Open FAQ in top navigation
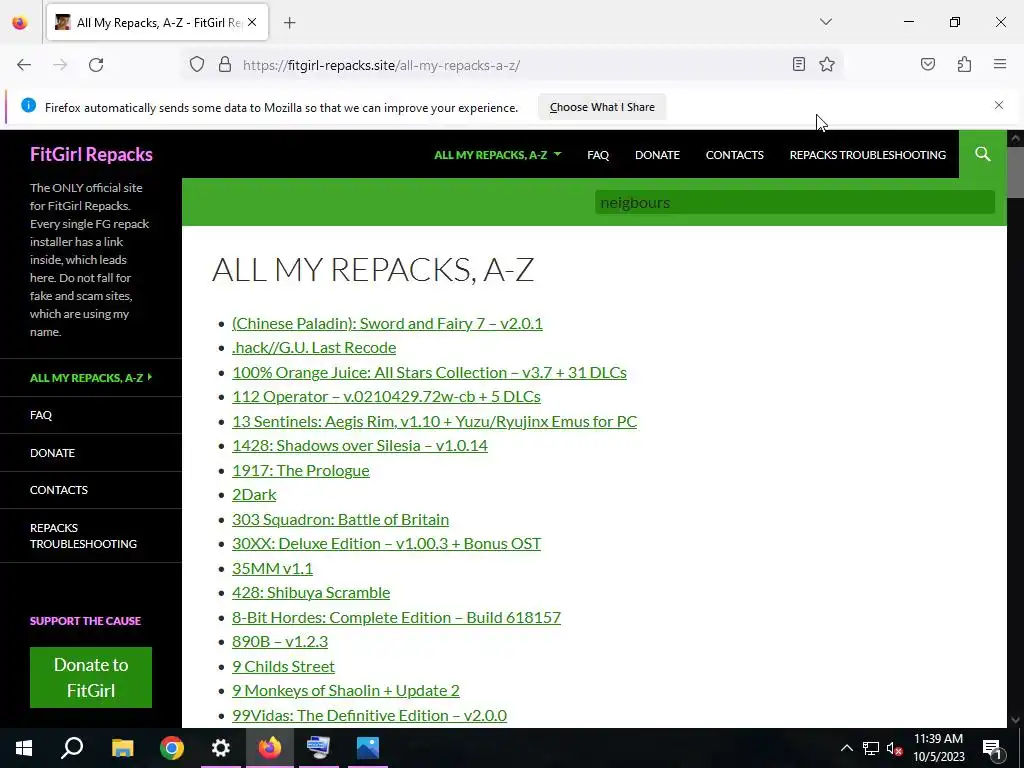Image resolution: width=1024 pixels, height=768 pixels. tap(598, 155)
